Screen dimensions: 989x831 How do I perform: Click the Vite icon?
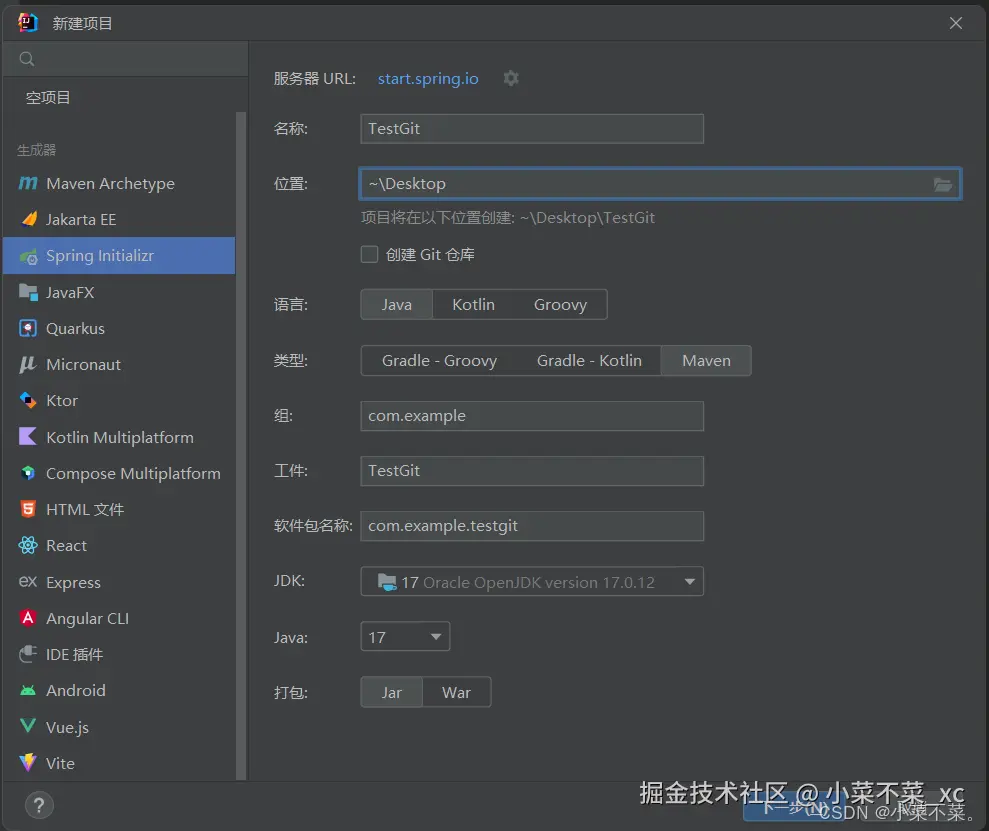tap(28, 763)
